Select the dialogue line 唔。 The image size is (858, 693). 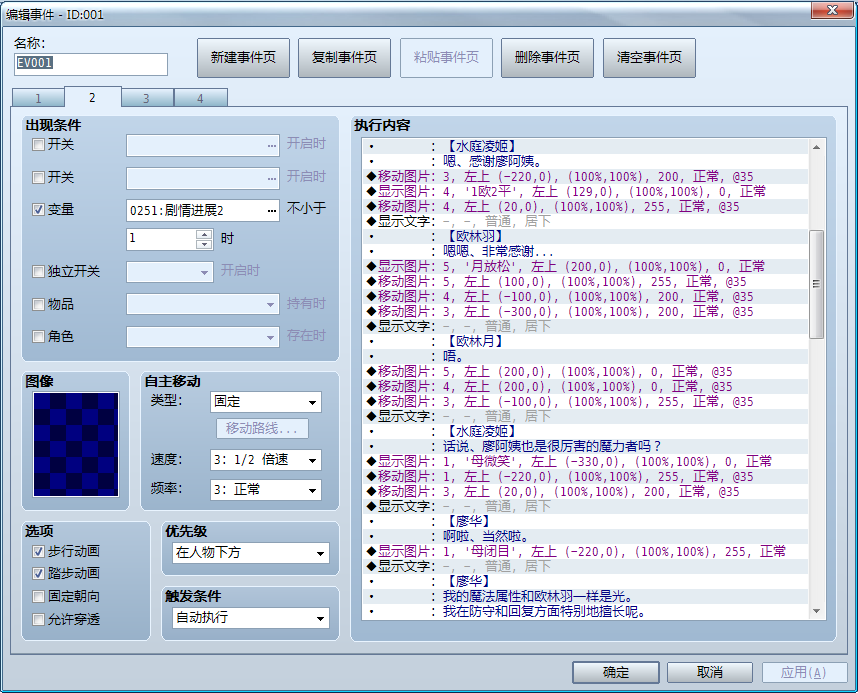click(585, 356)
